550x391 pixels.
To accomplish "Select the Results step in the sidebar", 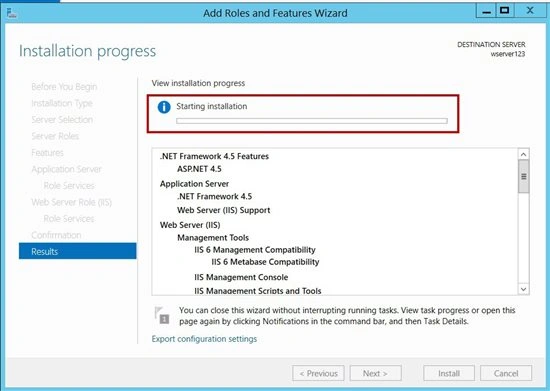I will click(78, 251).
